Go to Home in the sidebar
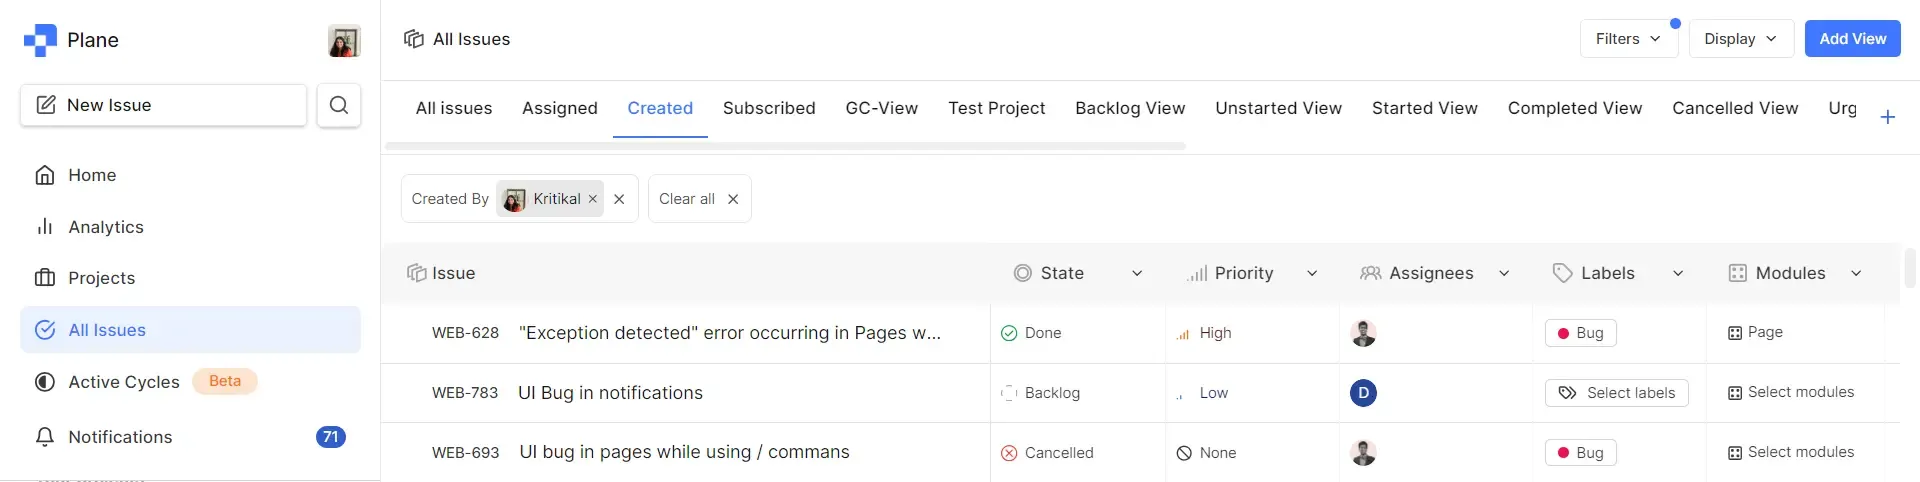Screen dimensions: 1920x482 (x=92, y=175)
